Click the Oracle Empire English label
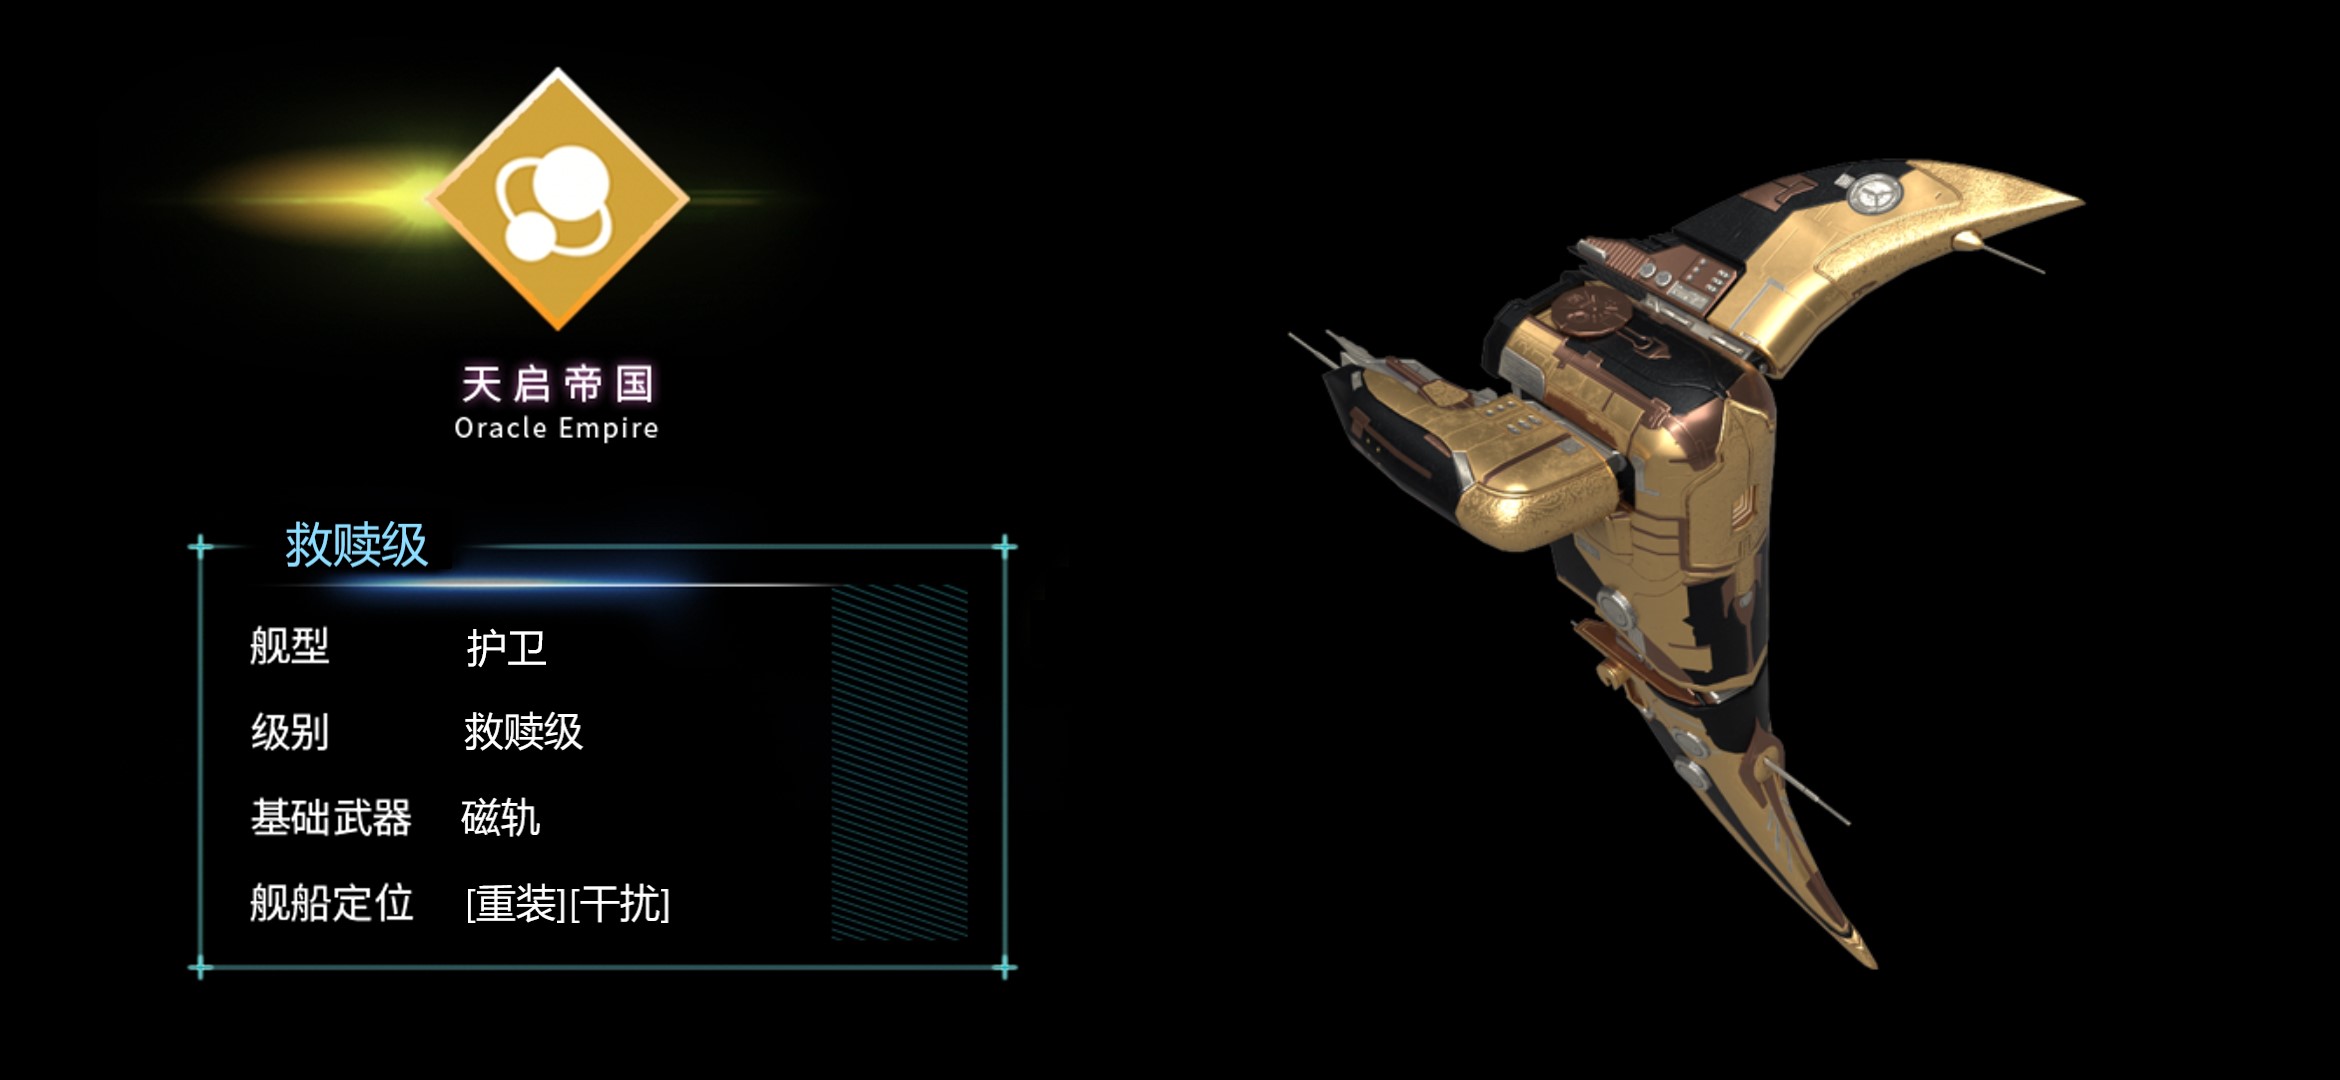The image size is (2340, 1080). click(x=556, y=428)
